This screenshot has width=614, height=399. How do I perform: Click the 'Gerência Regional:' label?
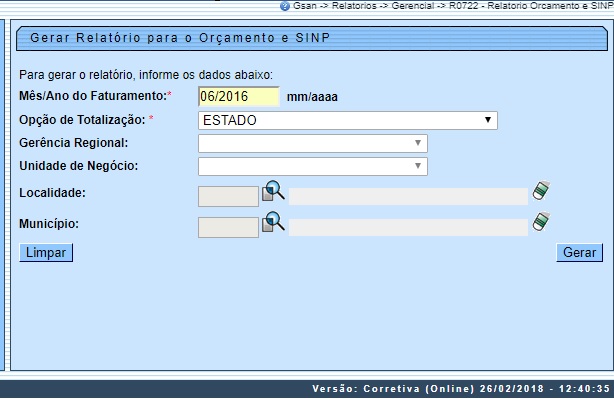click(74, 143)
